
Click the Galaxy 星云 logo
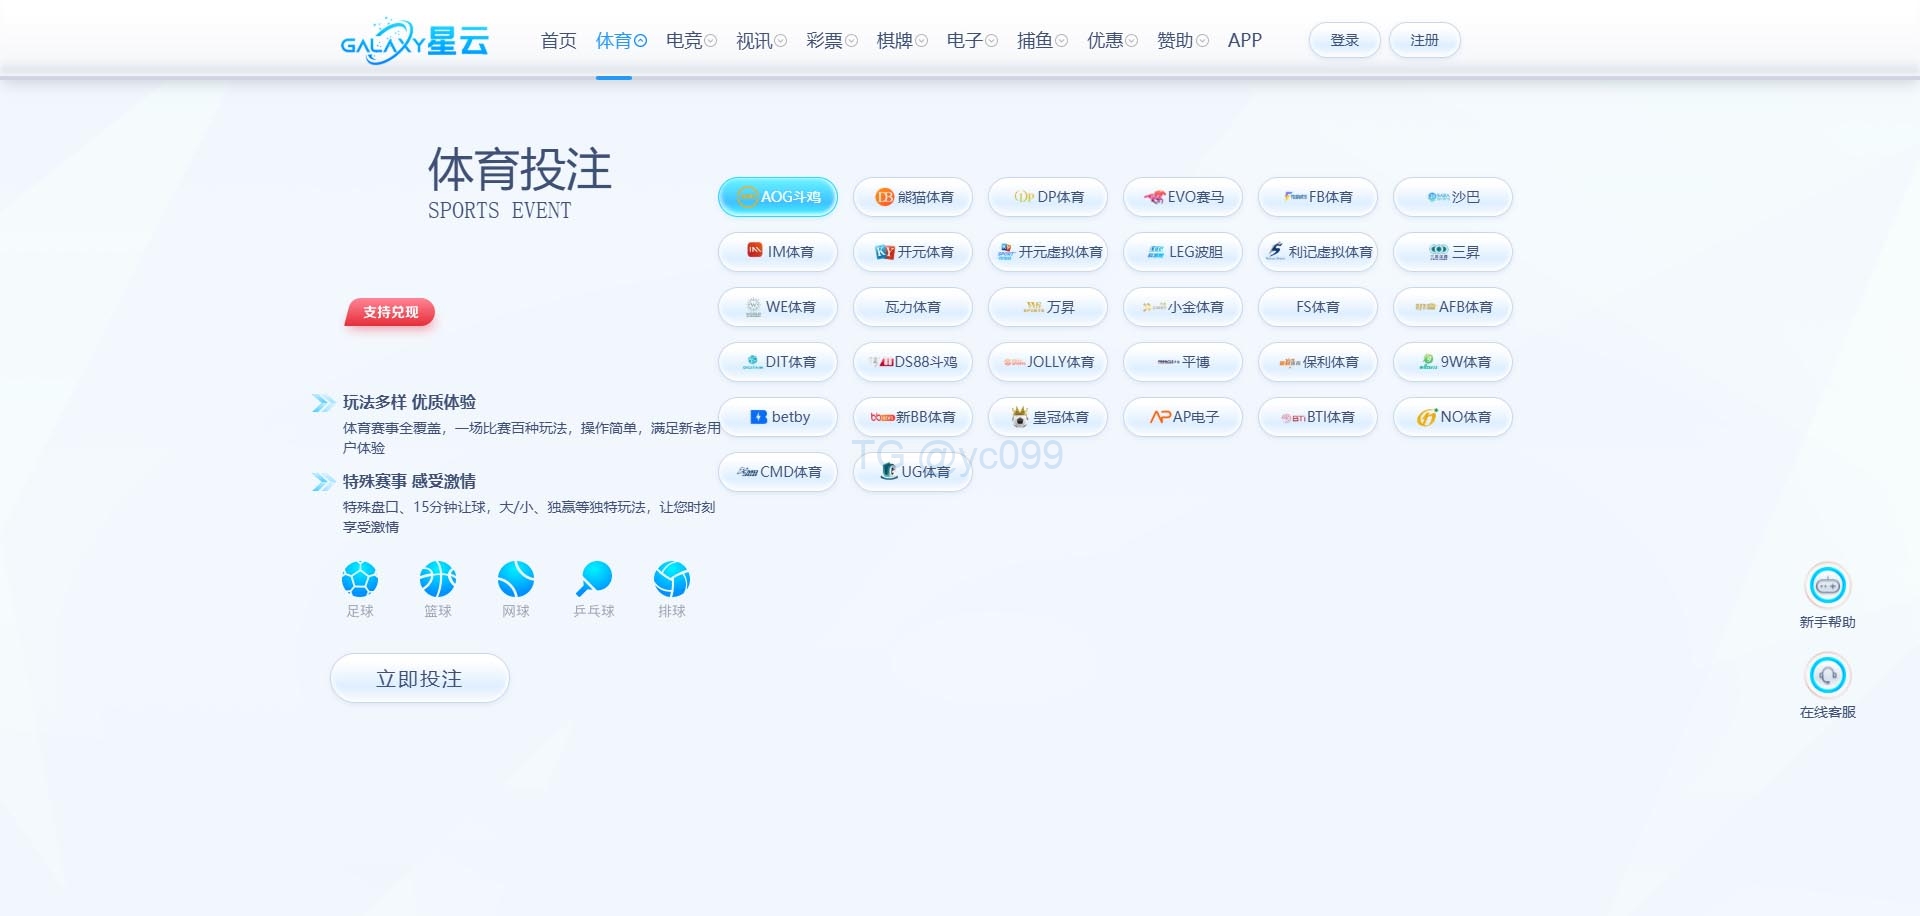(x=414, y=41)
